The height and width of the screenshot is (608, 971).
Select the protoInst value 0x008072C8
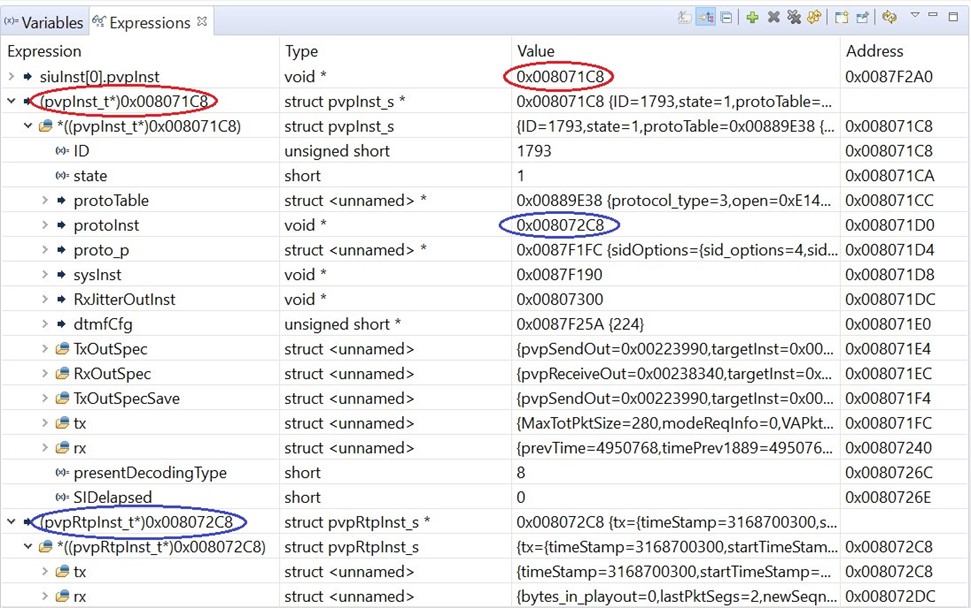tap(560, 225)
